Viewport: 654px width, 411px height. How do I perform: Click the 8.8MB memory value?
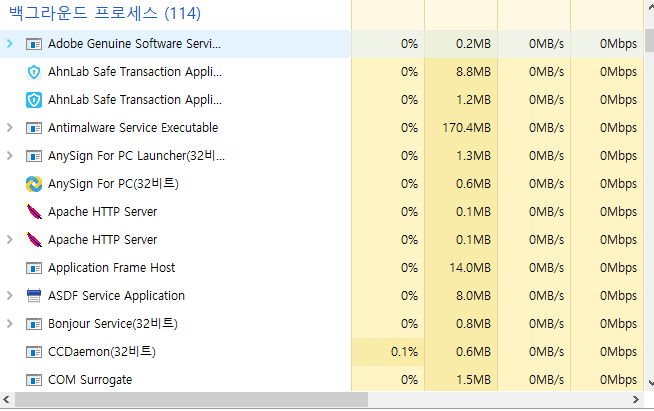pyautogui.click(x=473, y=72)
